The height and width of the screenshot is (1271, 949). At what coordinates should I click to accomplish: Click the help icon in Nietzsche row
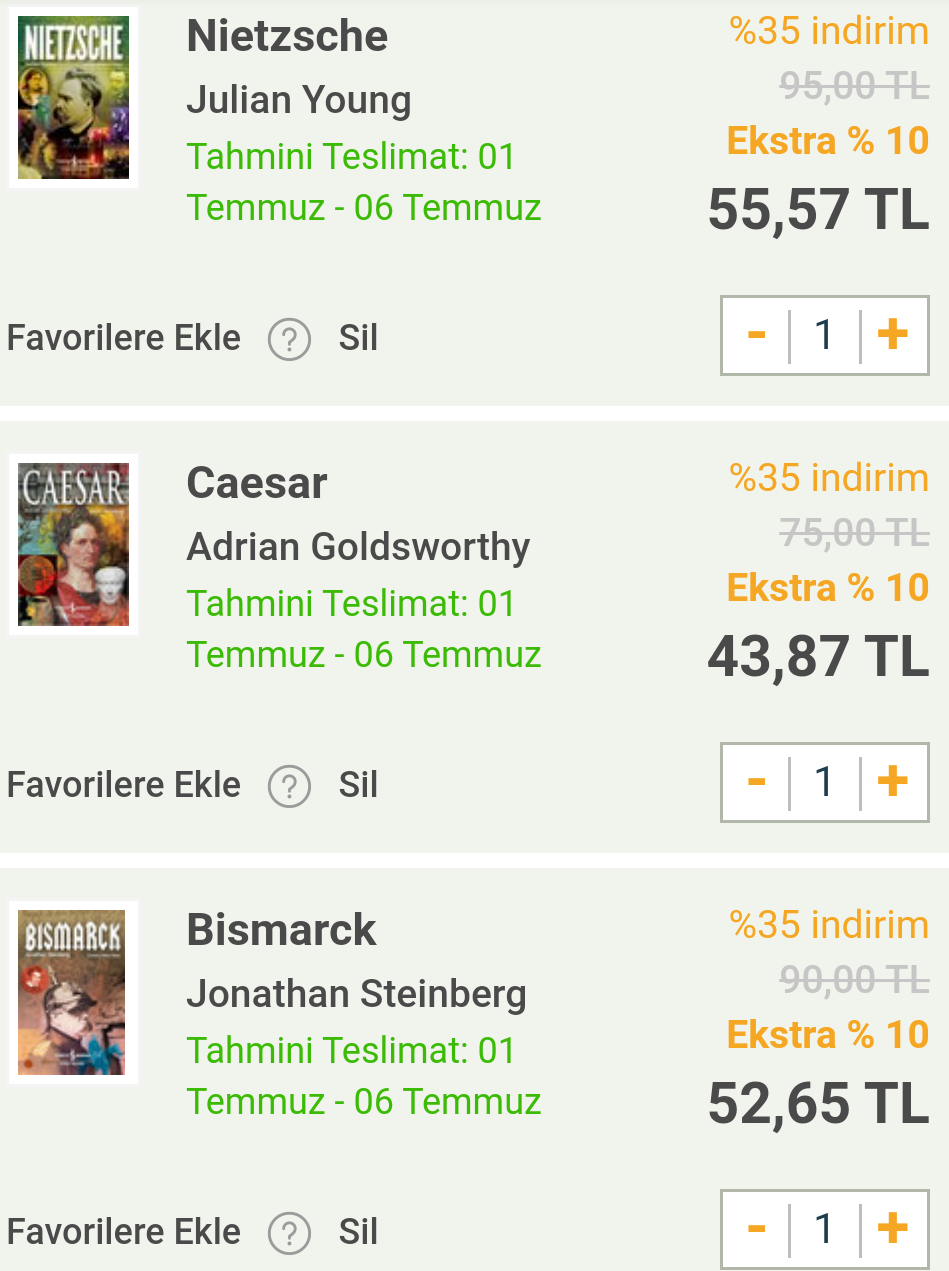click(289, 339)
